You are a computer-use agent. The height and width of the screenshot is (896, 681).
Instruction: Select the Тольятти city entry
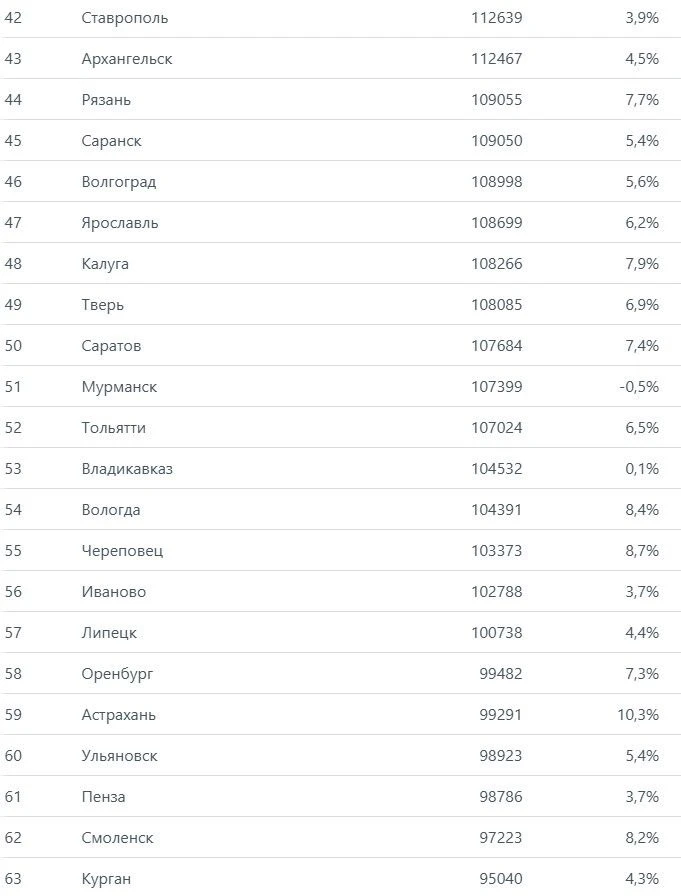pyautogui.click(x=114, y=428)
